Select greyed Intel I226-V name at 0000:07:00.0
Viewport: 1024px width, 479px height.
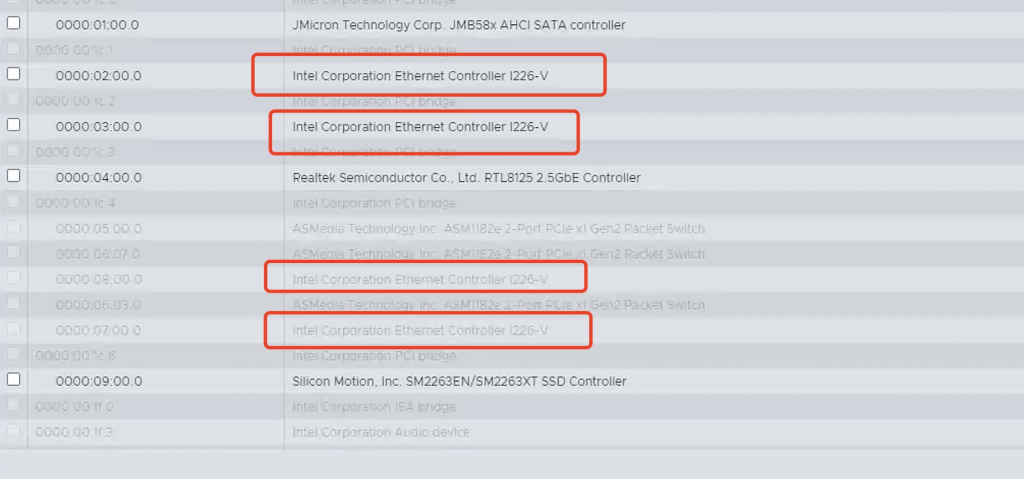[x=420, y=330]
